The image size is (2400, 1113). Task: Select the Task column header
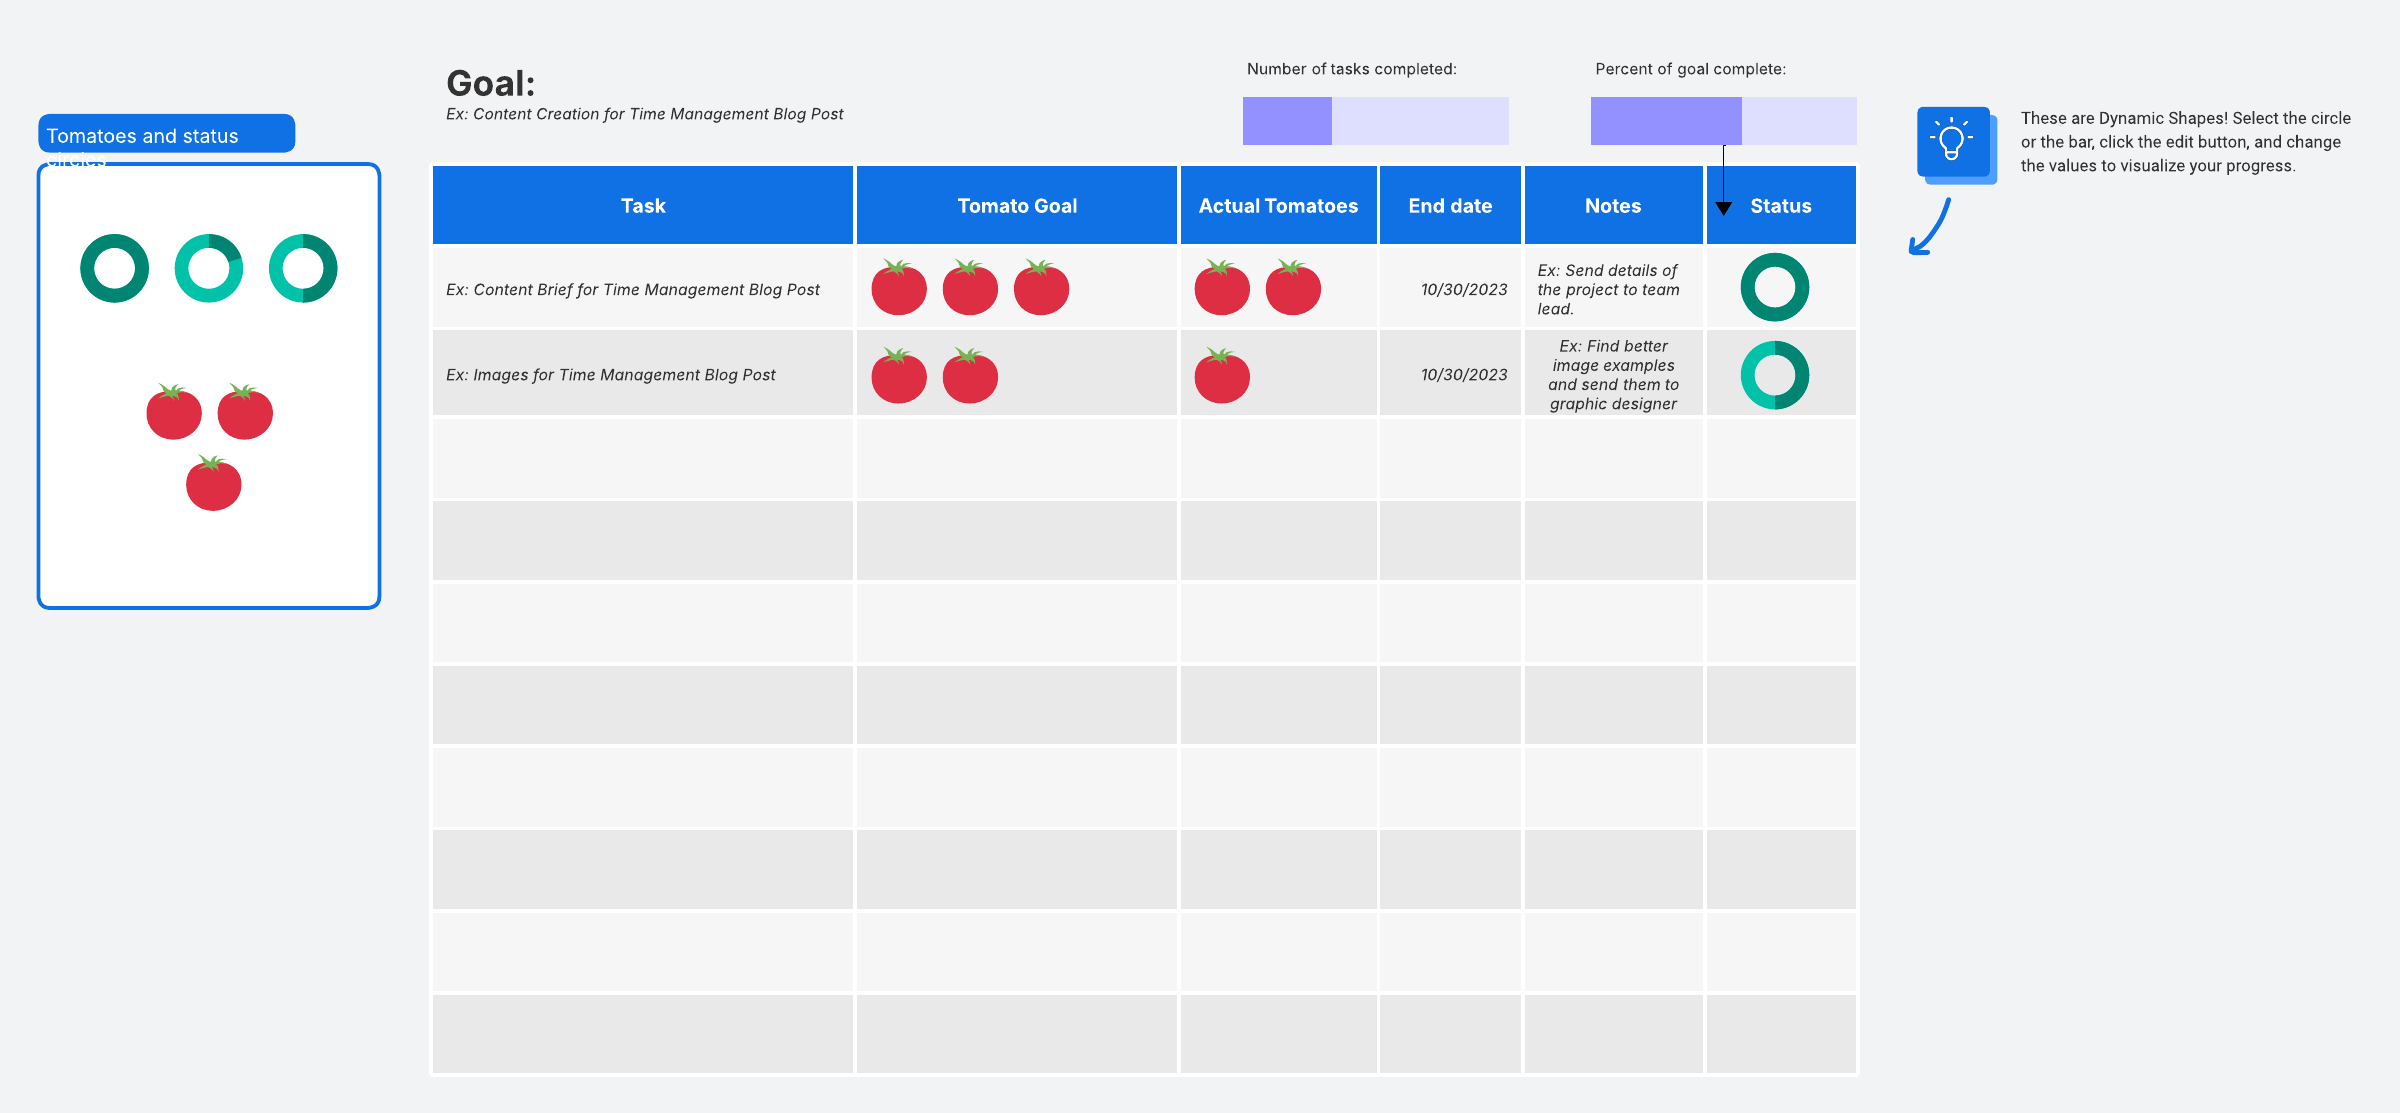click(x=643, y=206)
